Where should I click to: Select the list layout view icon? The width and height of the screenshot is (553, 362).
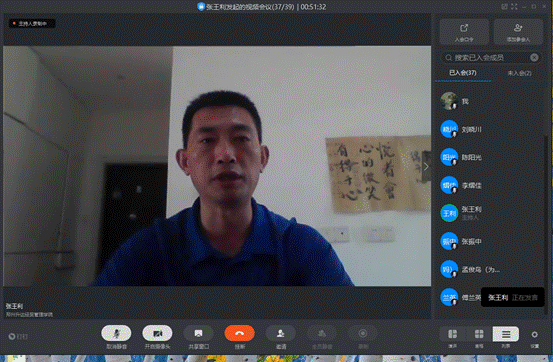pos(506,334)
